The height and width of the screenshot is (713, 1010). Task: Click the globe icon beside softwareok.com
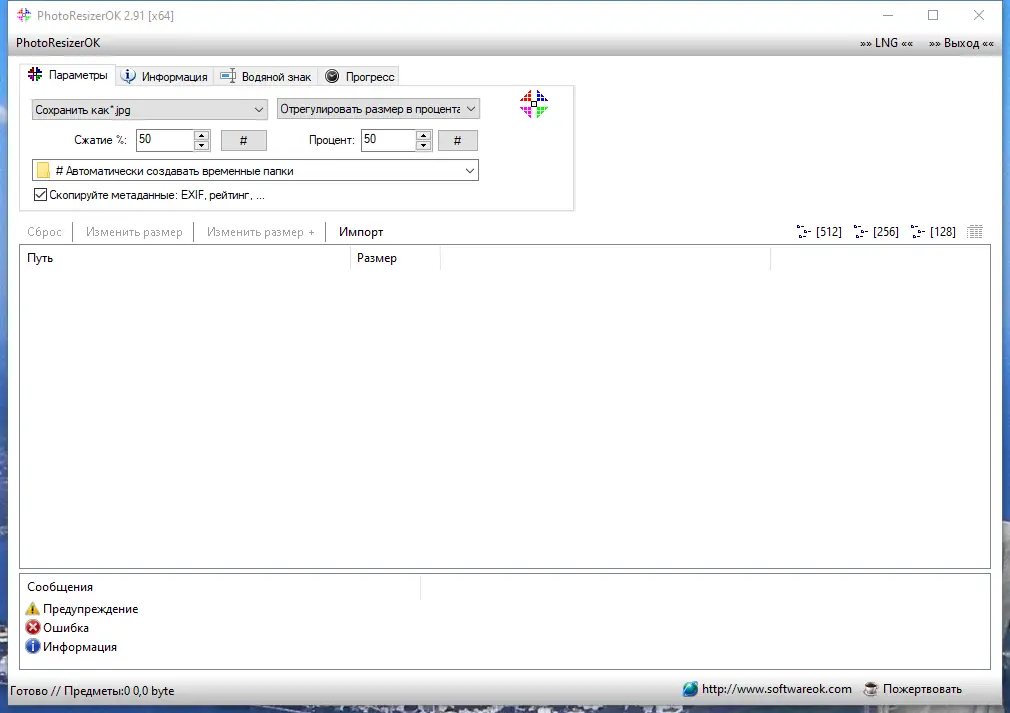point(690,689)
